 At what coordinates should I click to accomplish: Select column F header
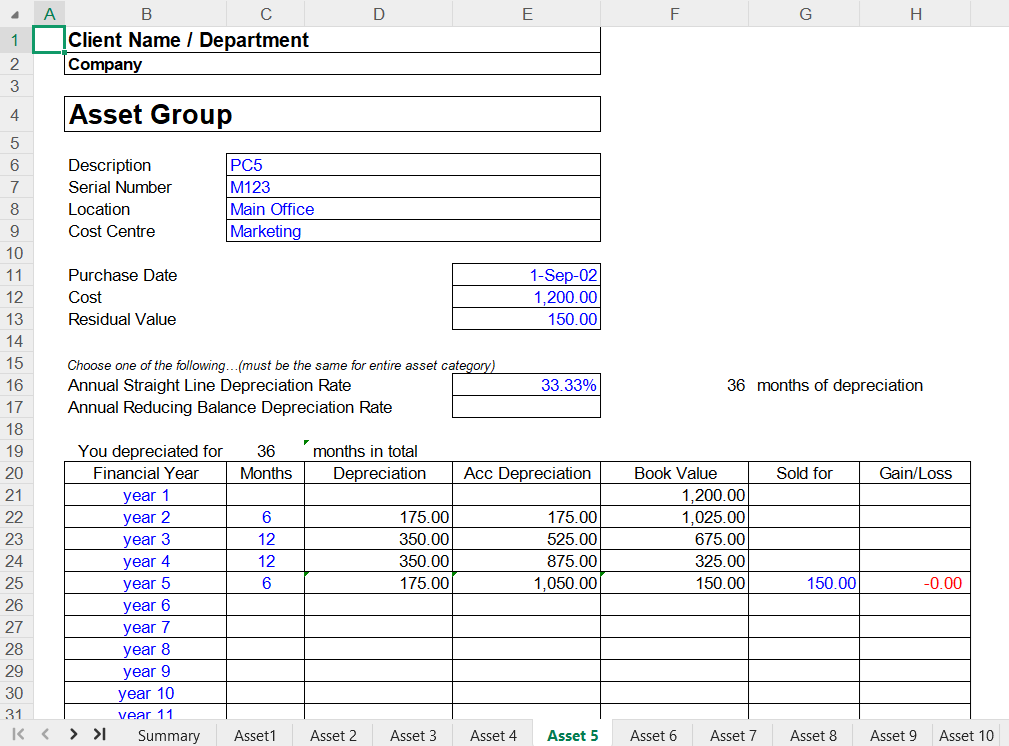point(674,14)
